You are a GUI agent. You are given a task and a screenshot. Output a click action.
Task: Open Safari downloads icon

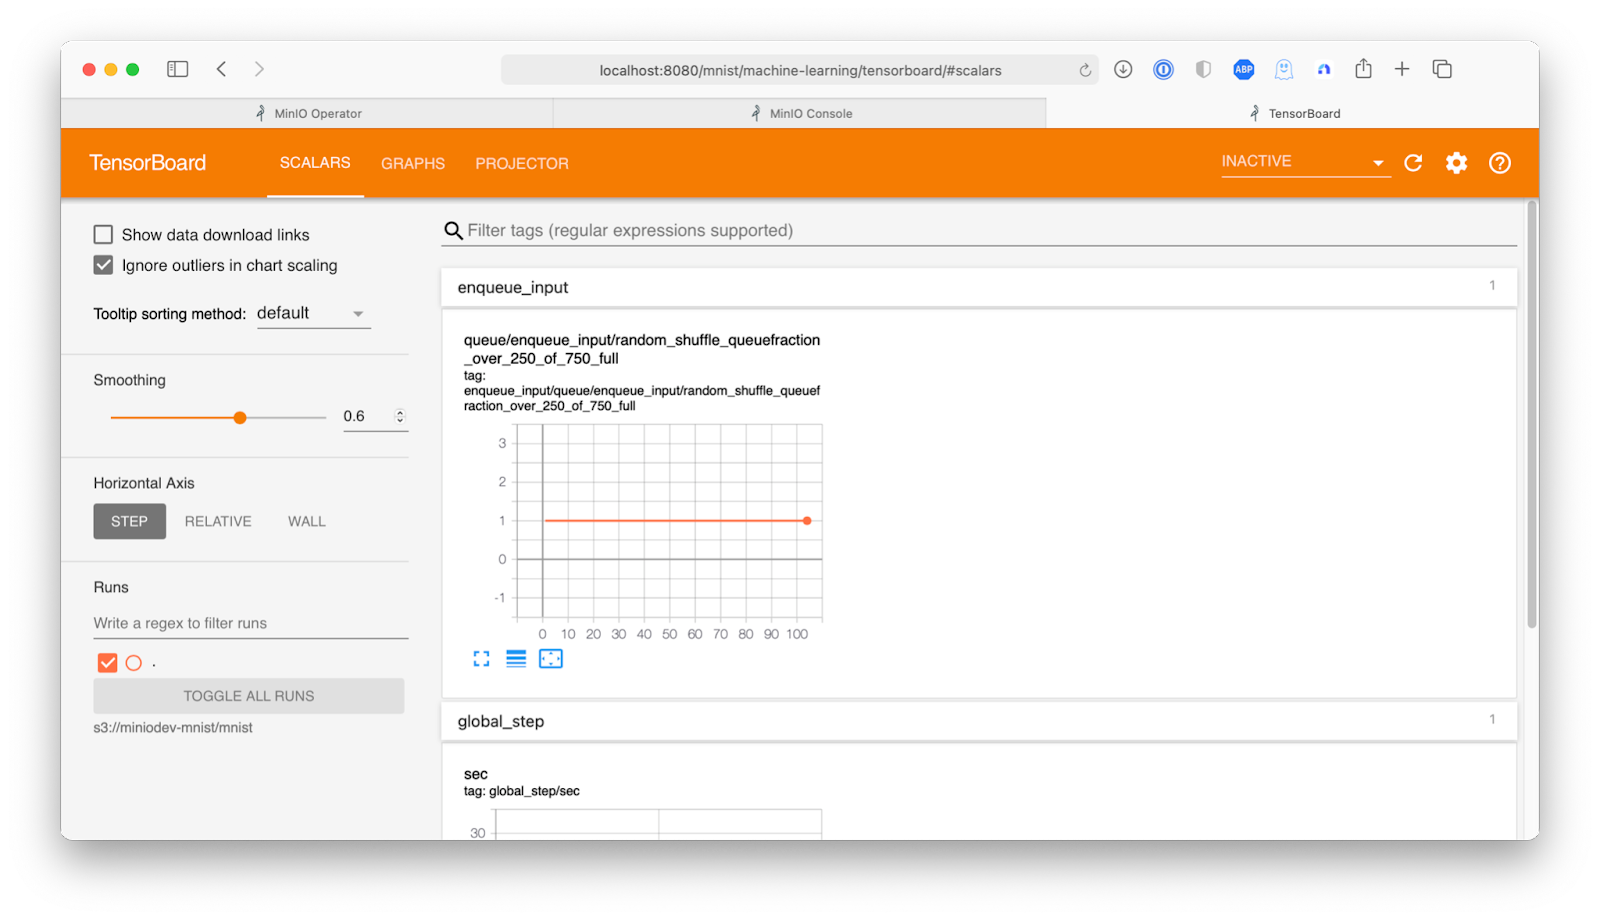(x=1123, y=69)
